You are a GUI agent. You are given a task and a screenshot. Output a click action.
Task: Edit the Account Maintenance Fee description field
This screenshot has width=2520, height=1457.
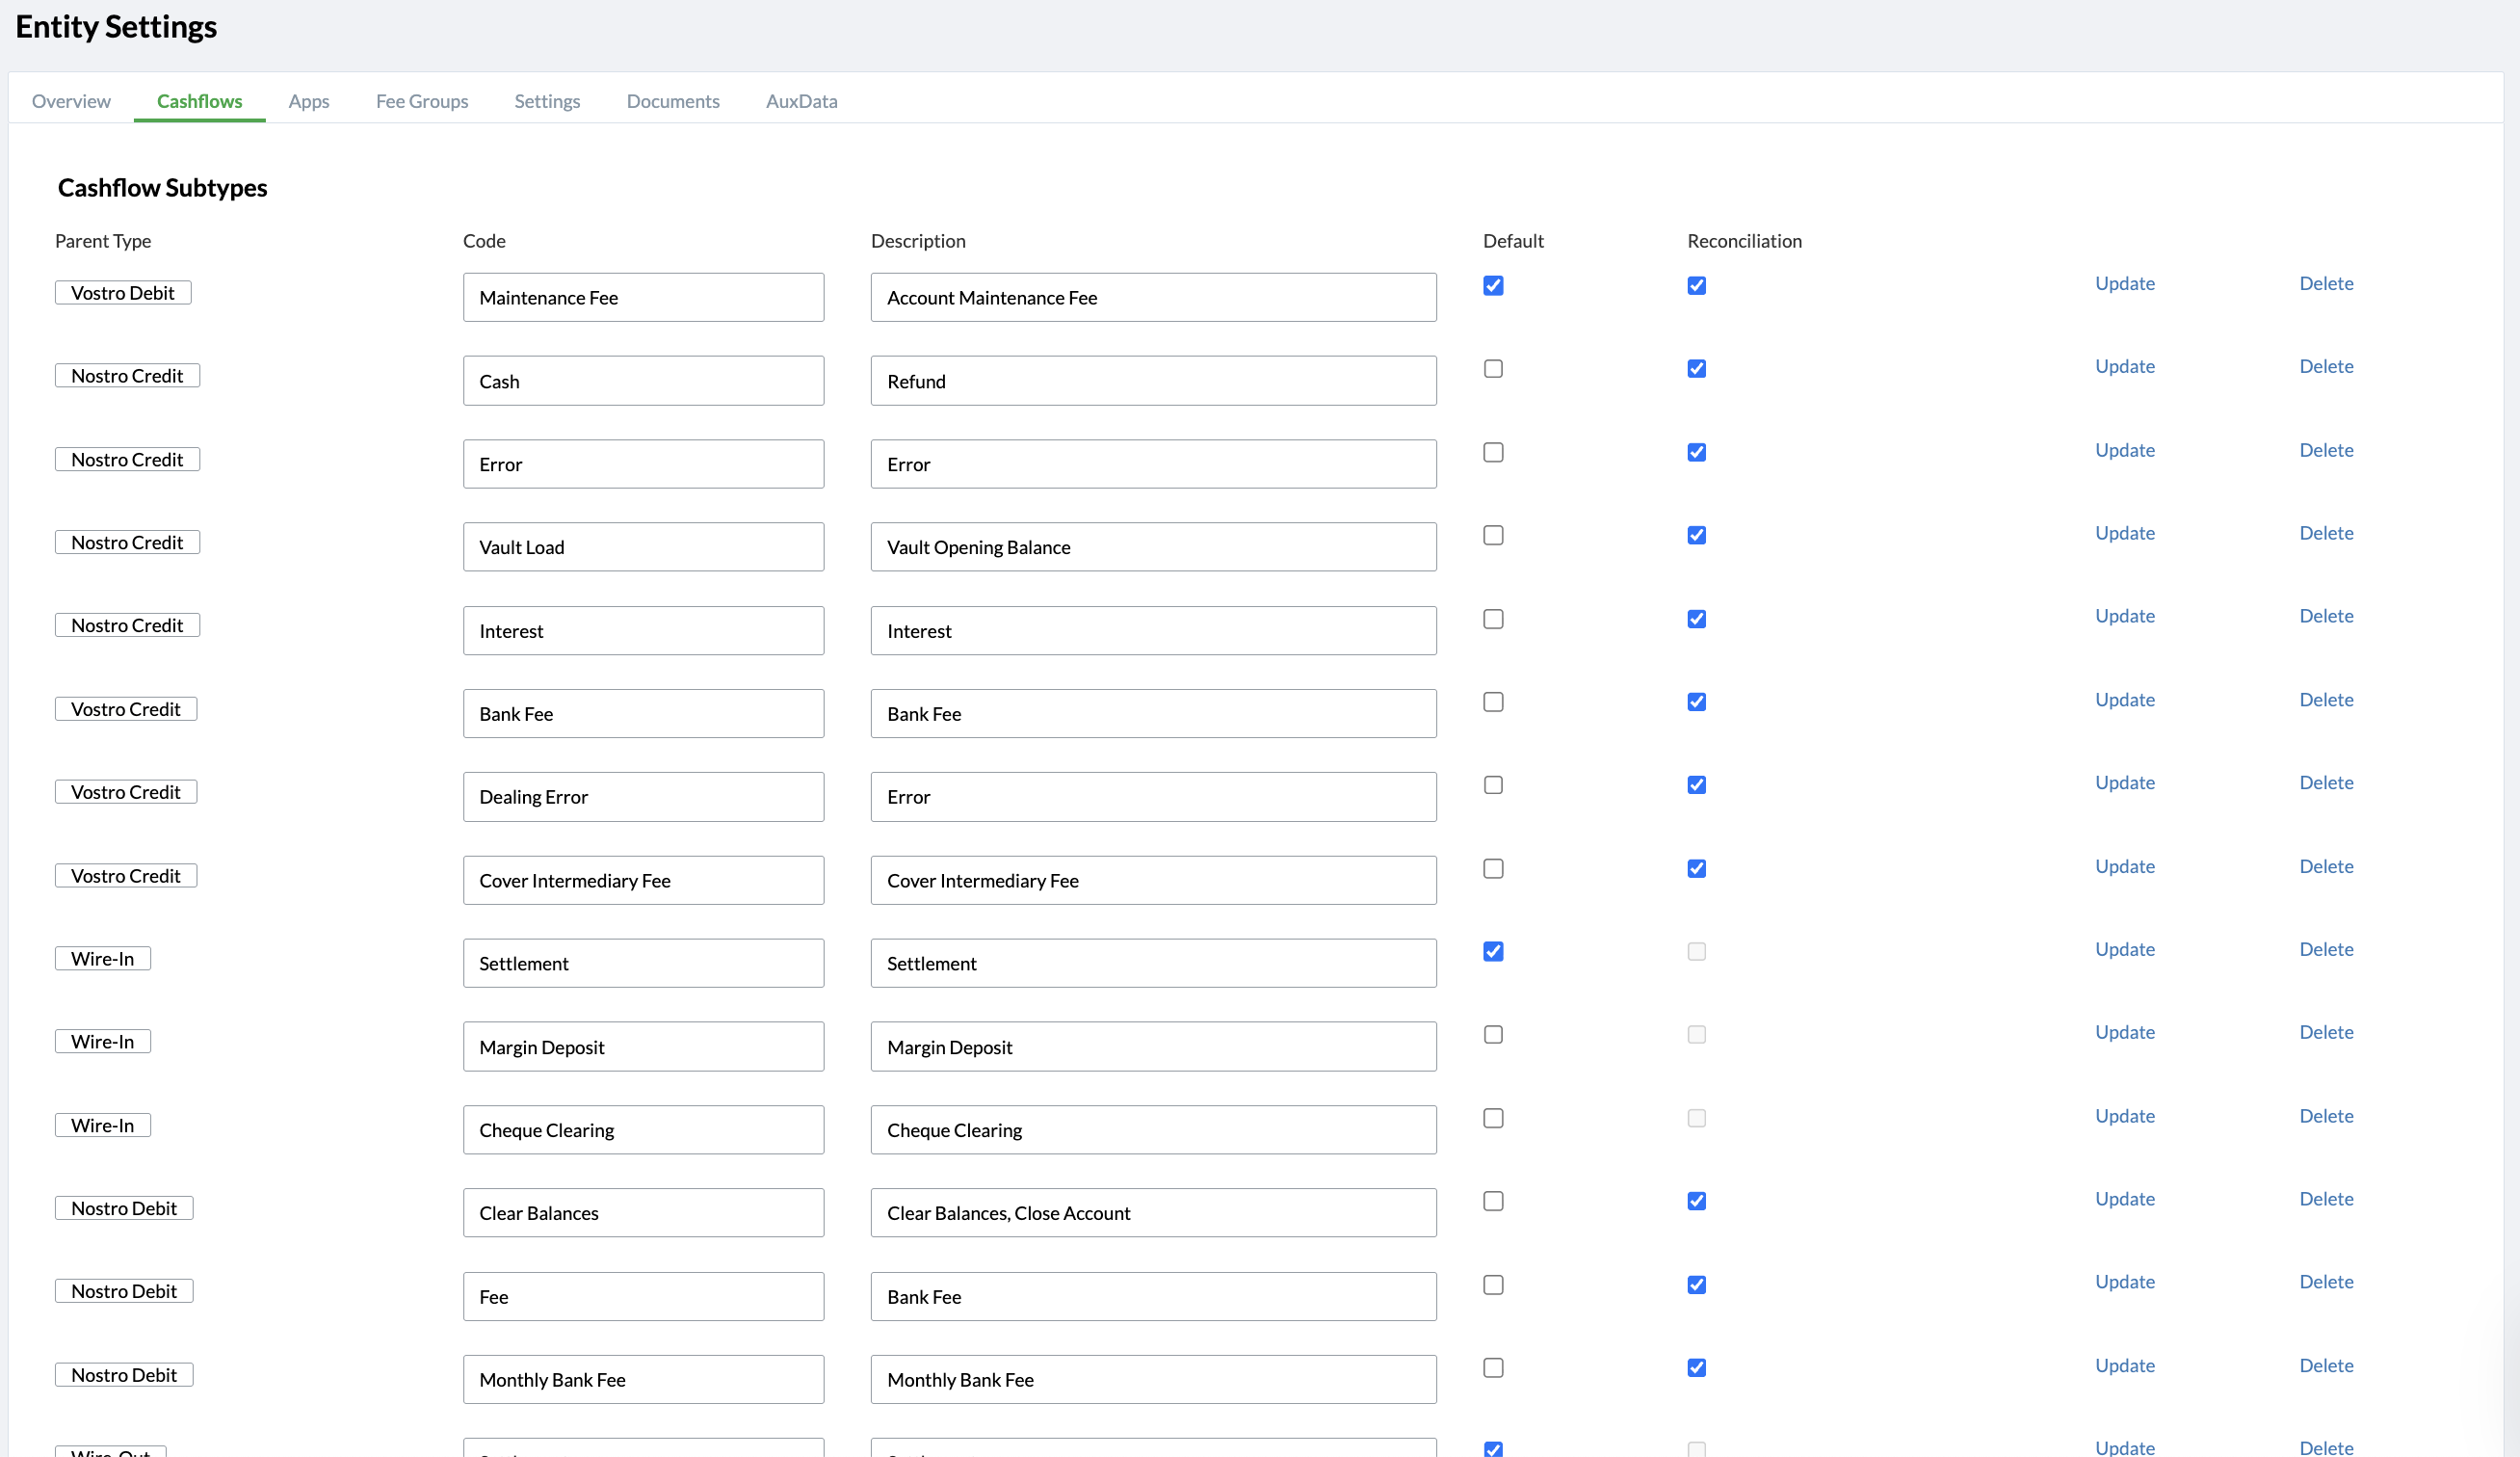[x=1152, y=298]
